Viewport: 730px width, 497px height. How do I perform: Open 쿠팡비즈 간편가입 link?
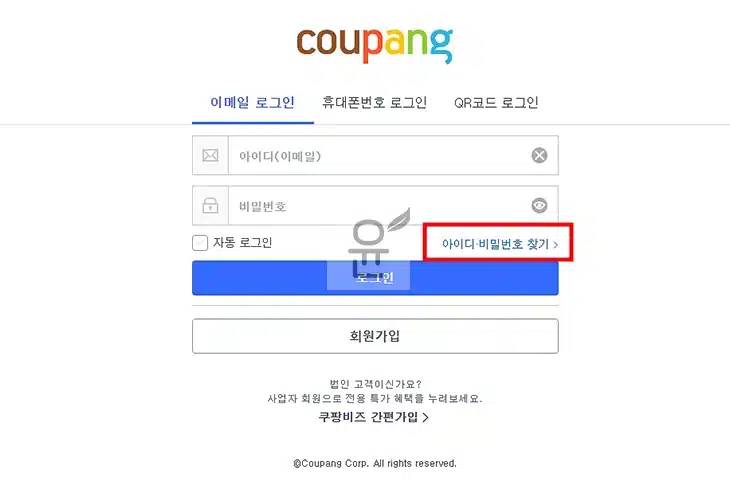(368, 417)
